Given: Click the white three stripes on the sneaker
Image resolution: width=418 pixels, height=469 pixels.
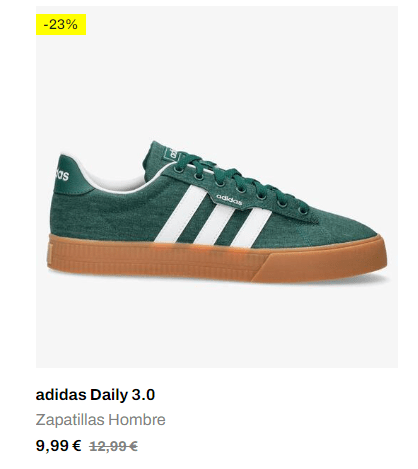Looking at the screenshot, I should tap(213, 215).
